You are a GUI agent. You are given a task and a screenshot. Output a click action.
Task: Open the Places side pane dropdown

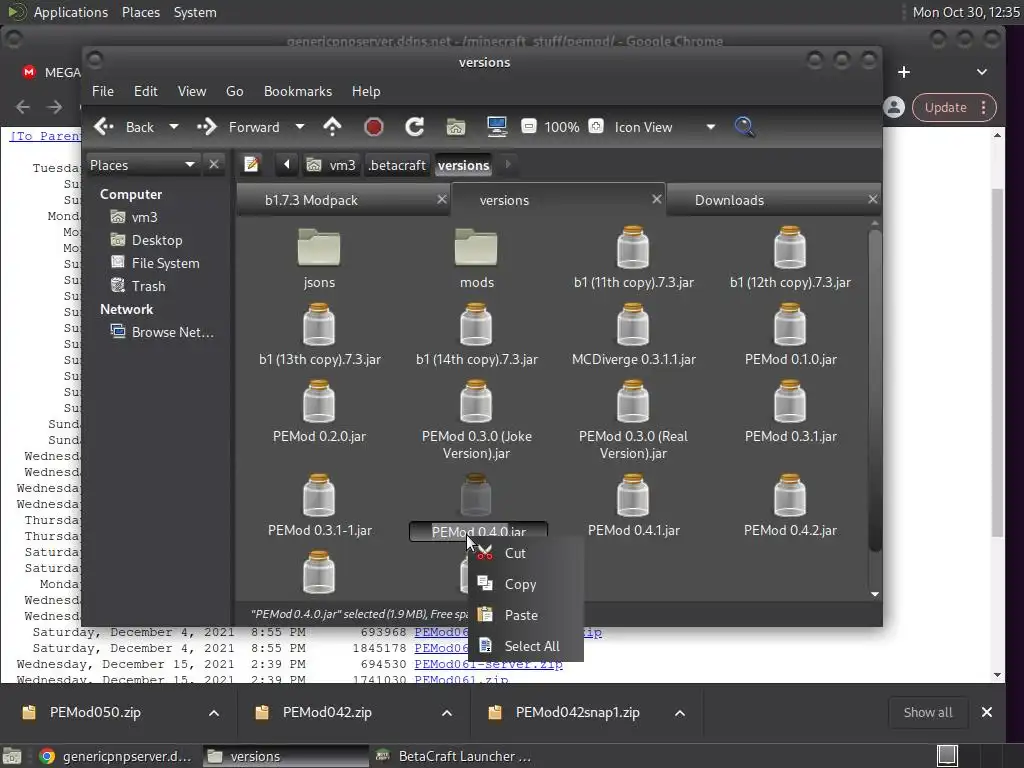point(142,165)
